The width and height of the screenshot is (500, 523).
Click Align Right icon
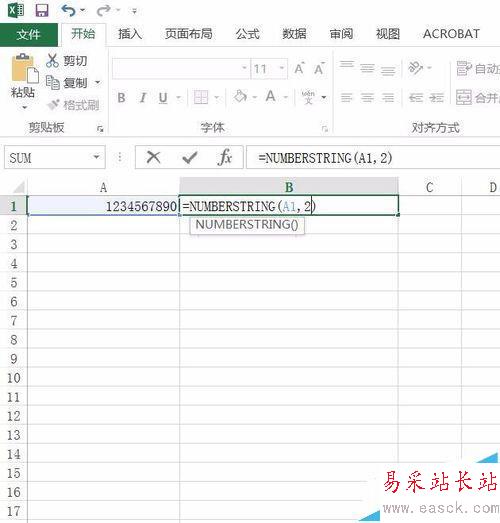point(388,98)
